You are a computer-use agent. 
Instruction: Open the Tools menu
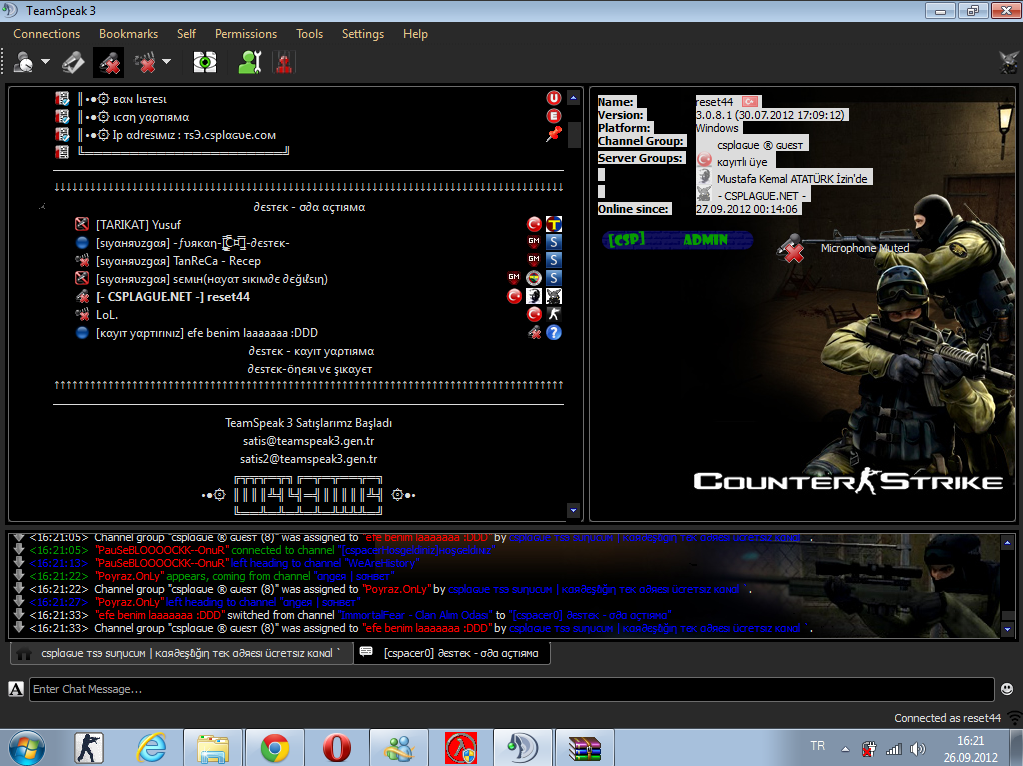(x=309, y=34)
